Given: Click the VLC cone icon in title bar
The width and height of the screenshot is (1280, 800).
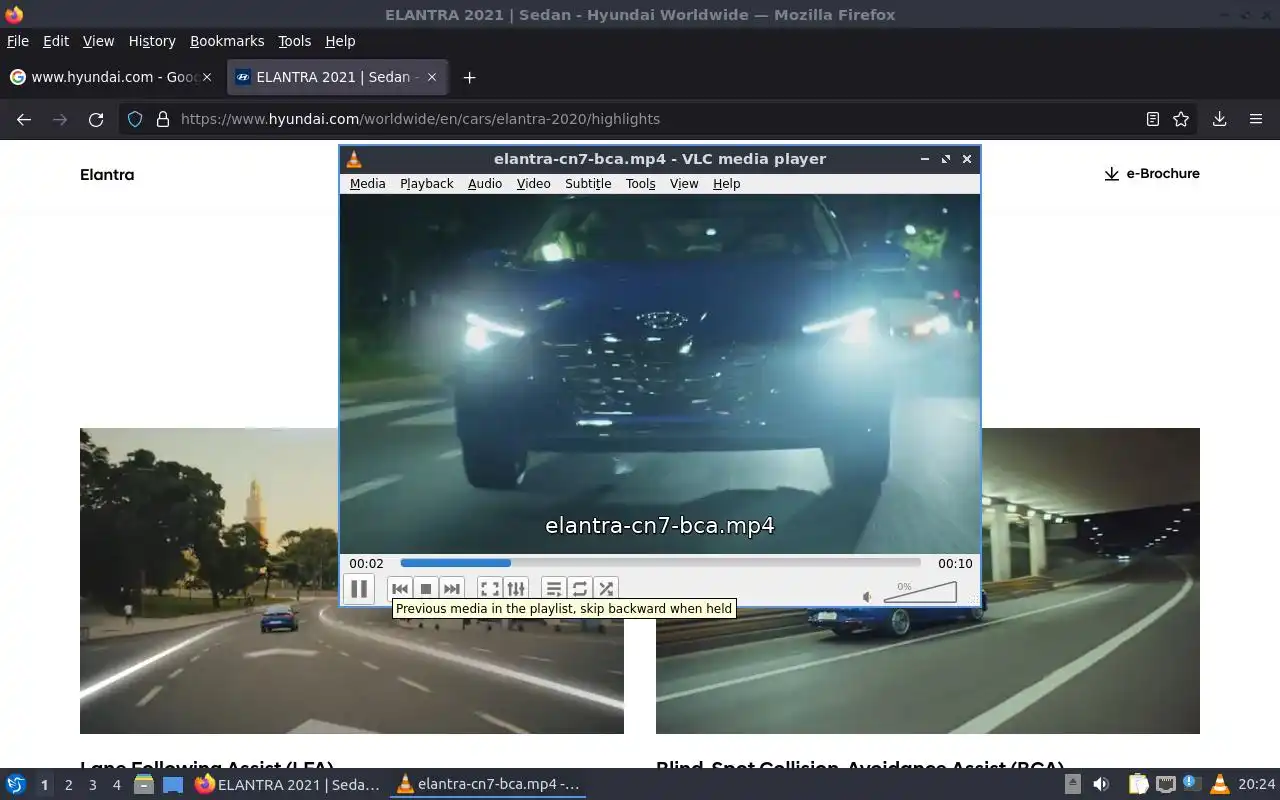Looking at the screenshot, I should [x=353, y=159].
